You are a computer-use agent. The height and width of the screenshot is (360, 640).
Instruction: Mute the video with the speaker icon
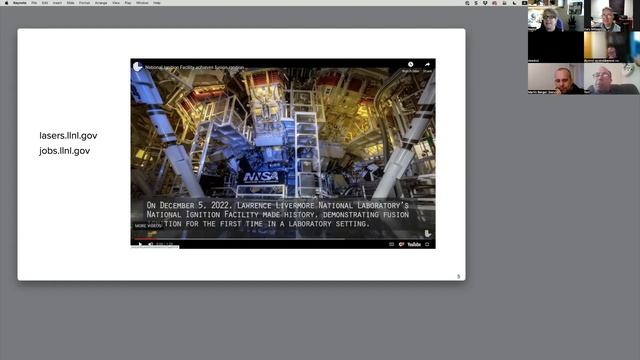tap(150, 244)
